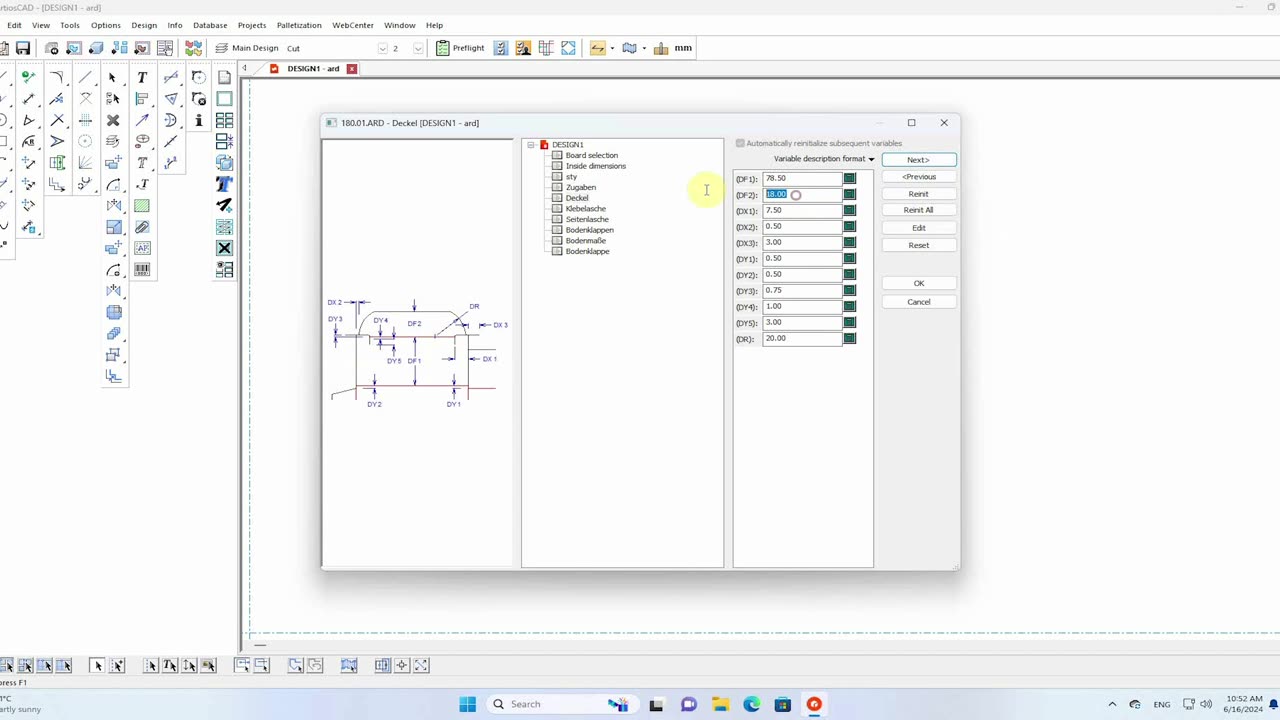
Task: Click the Cancel button
Action: [918, 302]
